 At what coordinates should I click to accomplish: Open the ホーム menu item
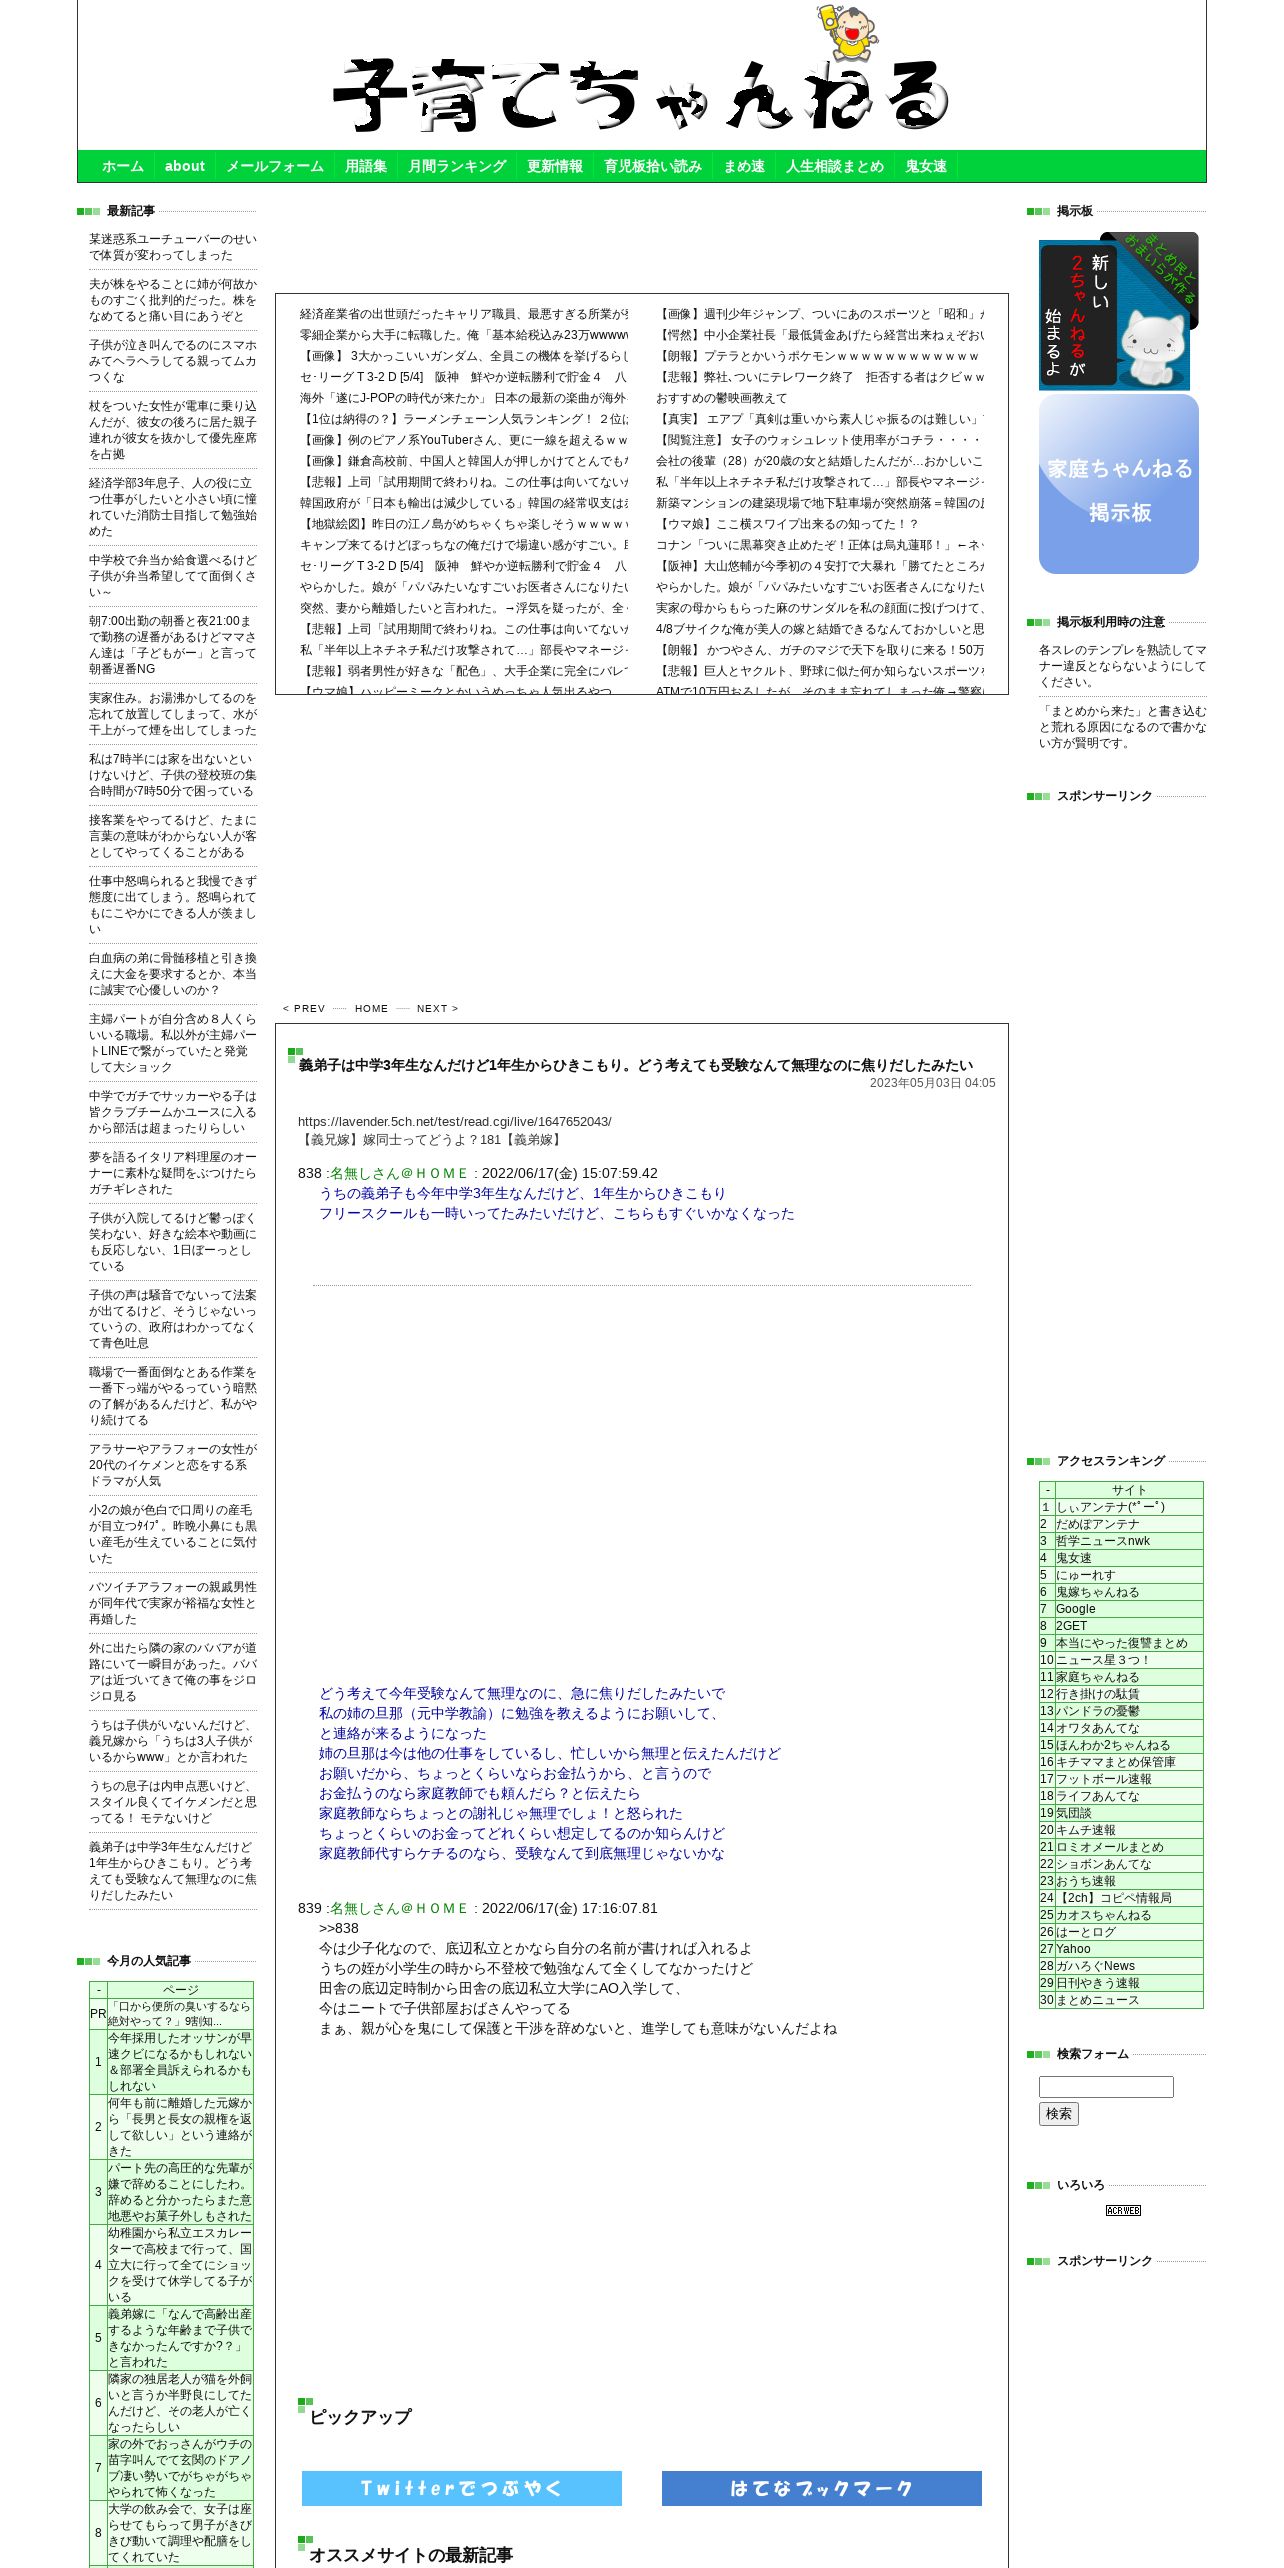[123, 166]
